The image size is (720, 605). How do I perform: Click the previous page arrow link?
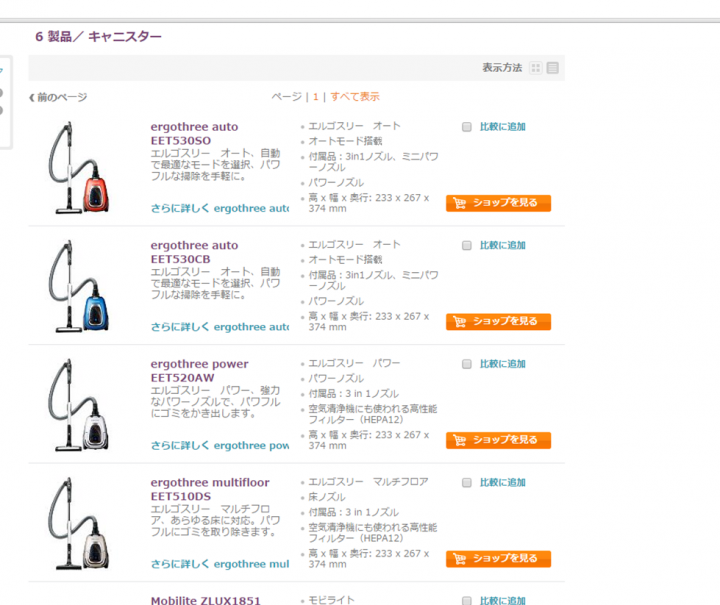tap(58, 97)
